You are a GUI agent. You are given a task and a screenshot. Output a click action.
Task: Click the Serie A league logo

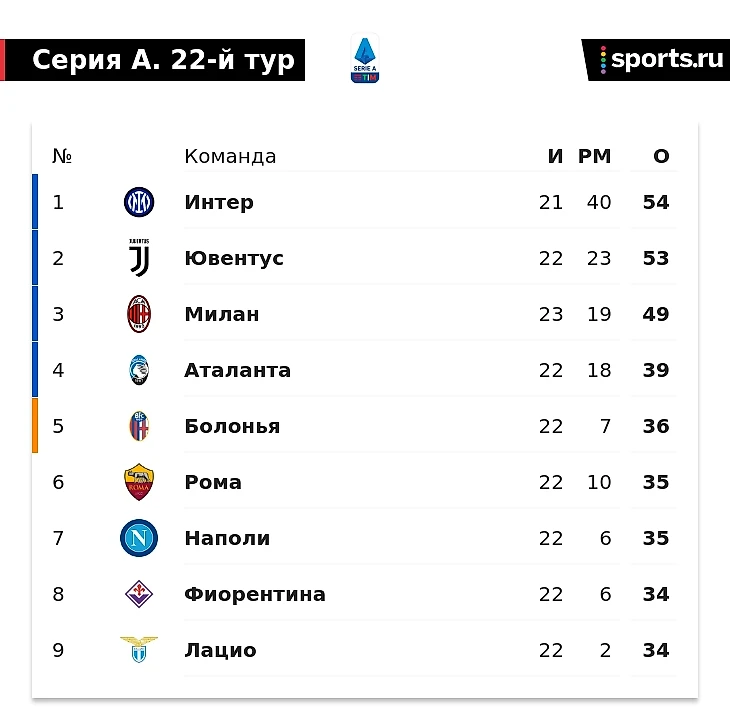tap(365, 60)
